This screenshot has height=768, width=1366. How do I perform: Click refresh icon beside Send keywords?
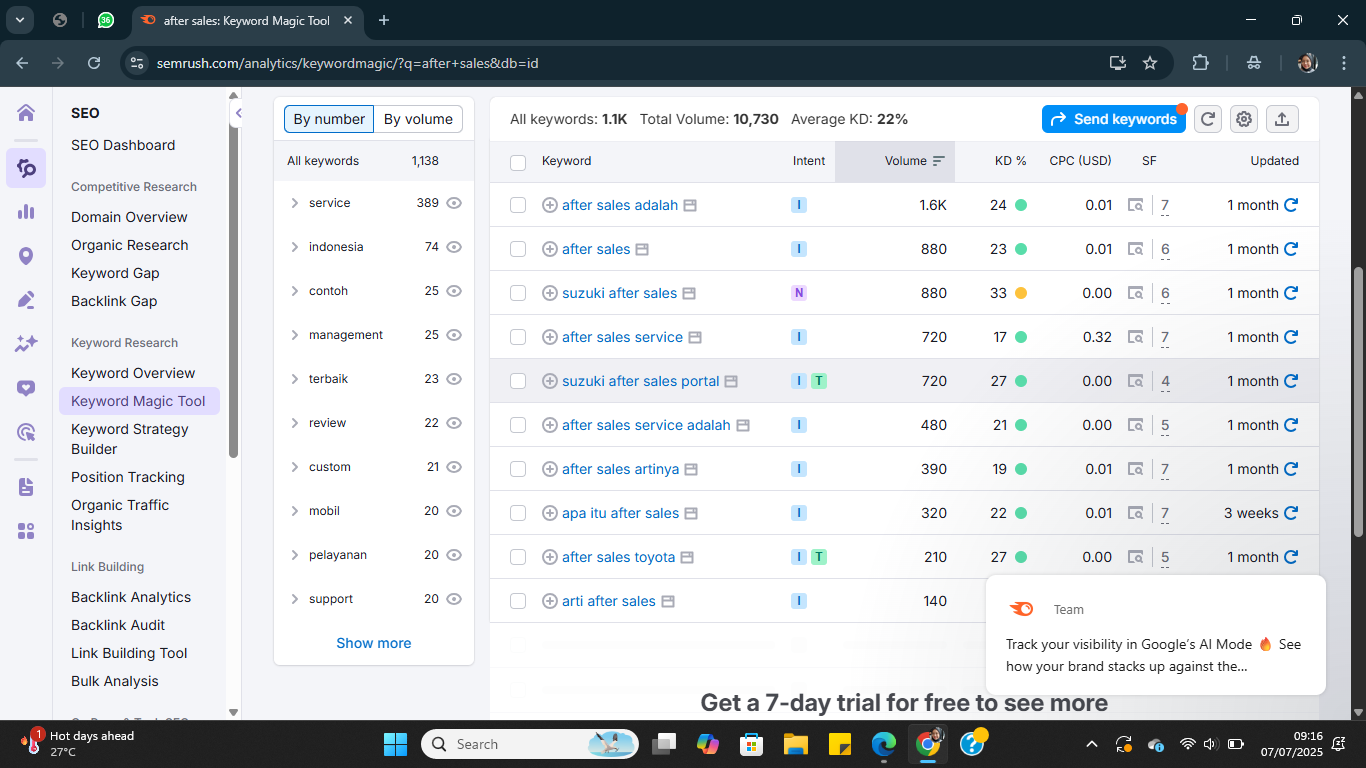tap(1208, 119)
